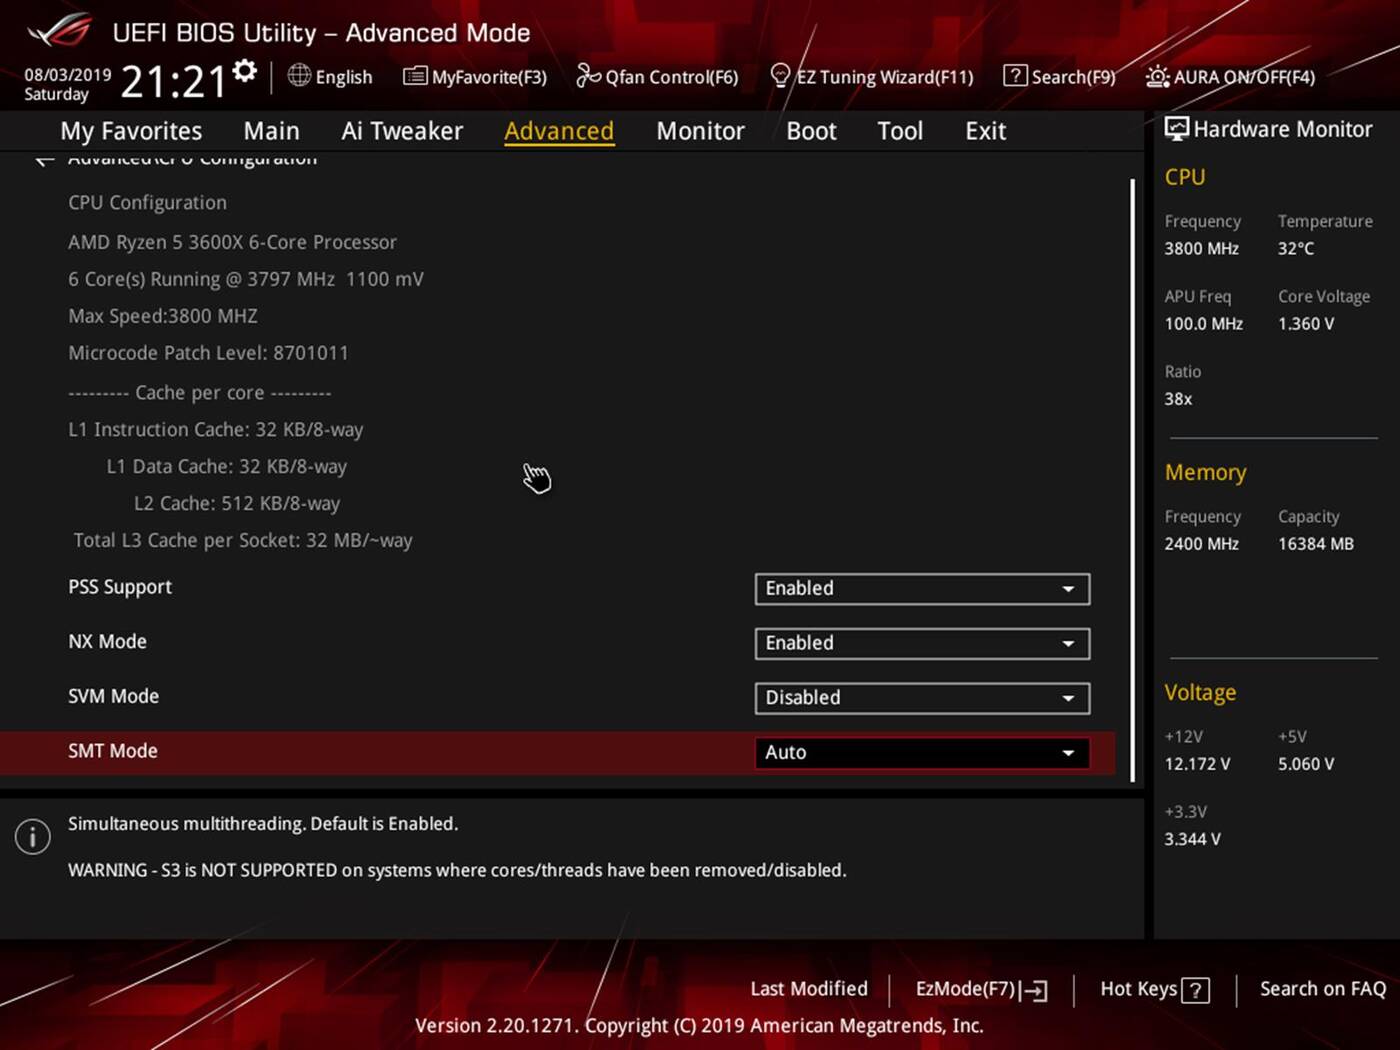
Task: Click the back arrow in breadcrumb
Action: point(44,160)
